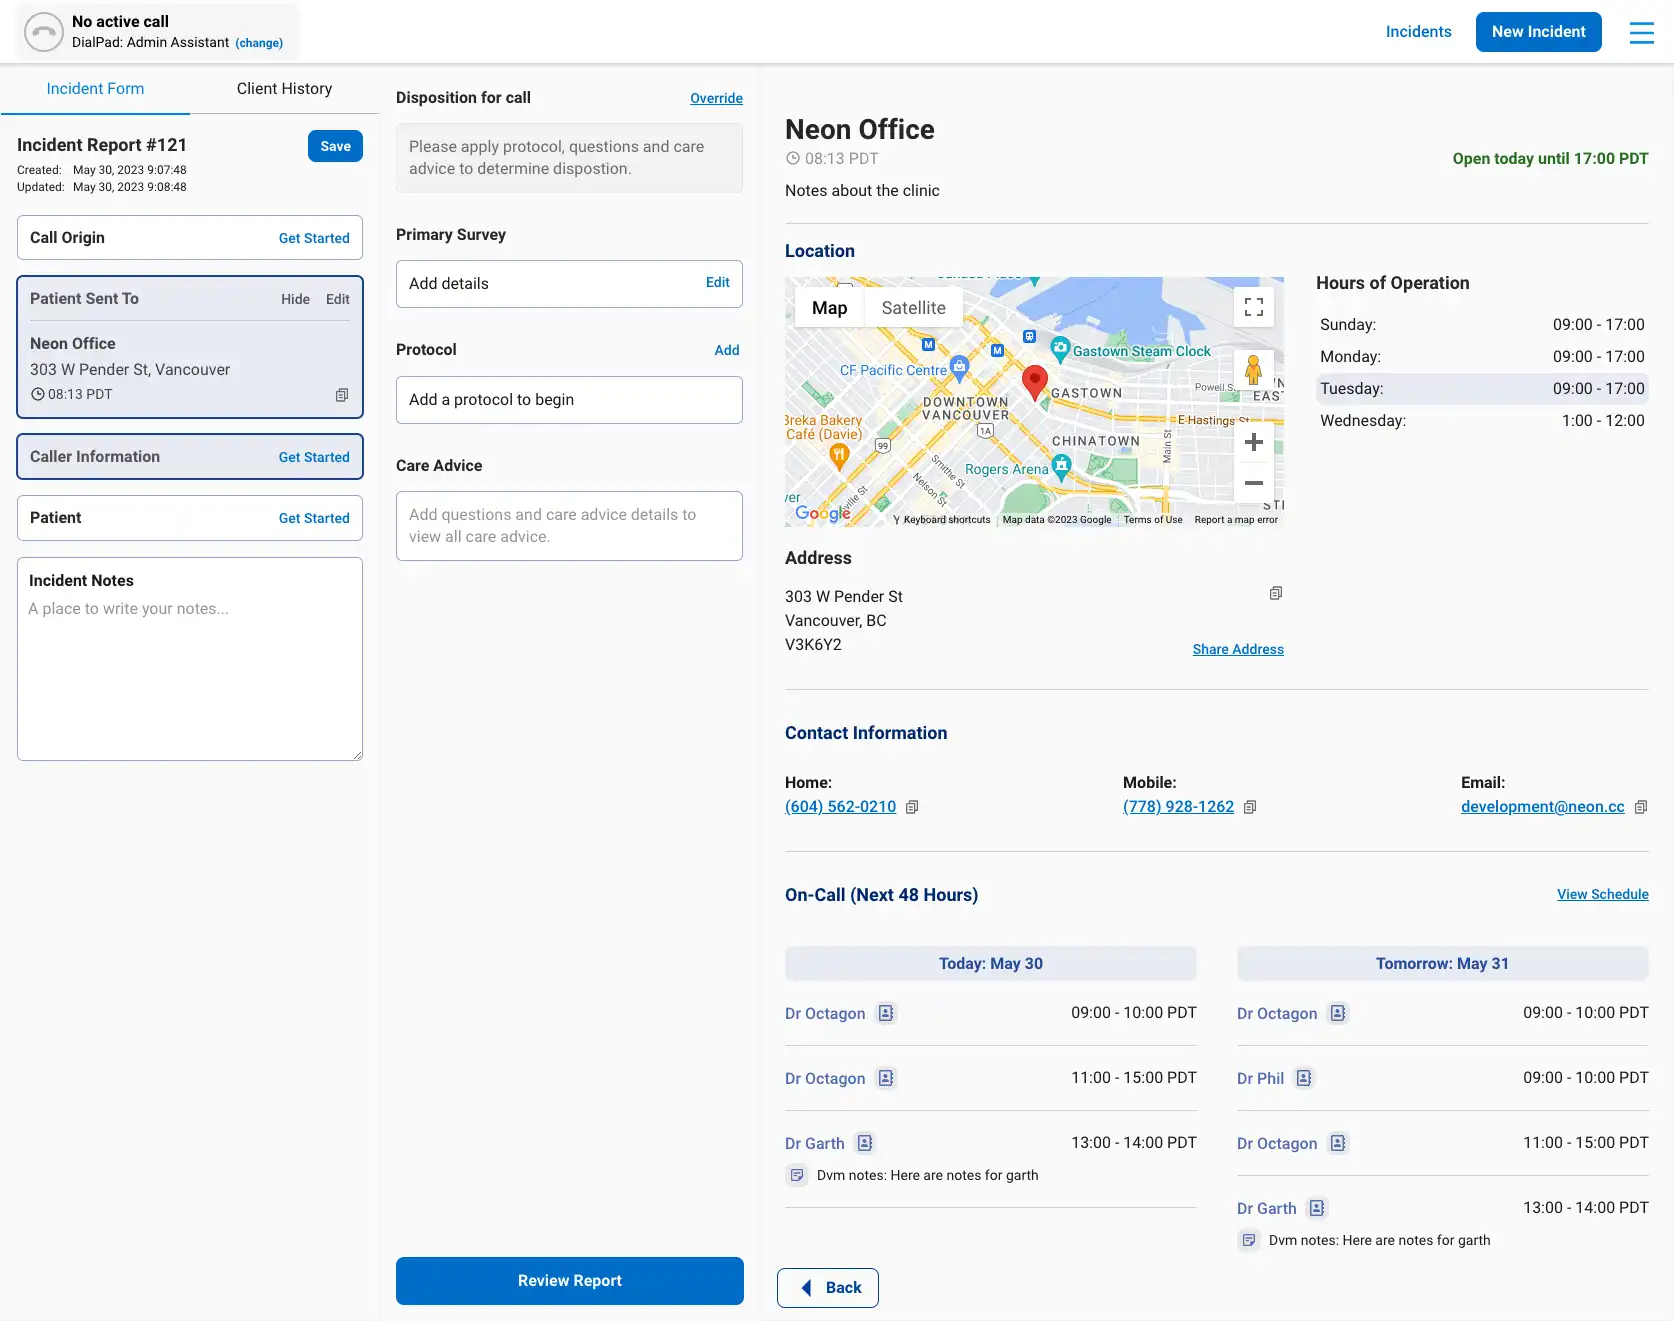The height and width of the screenshot is (1321, 1674).
Task: Click the Override disposition link
Action: click(716, 98)
